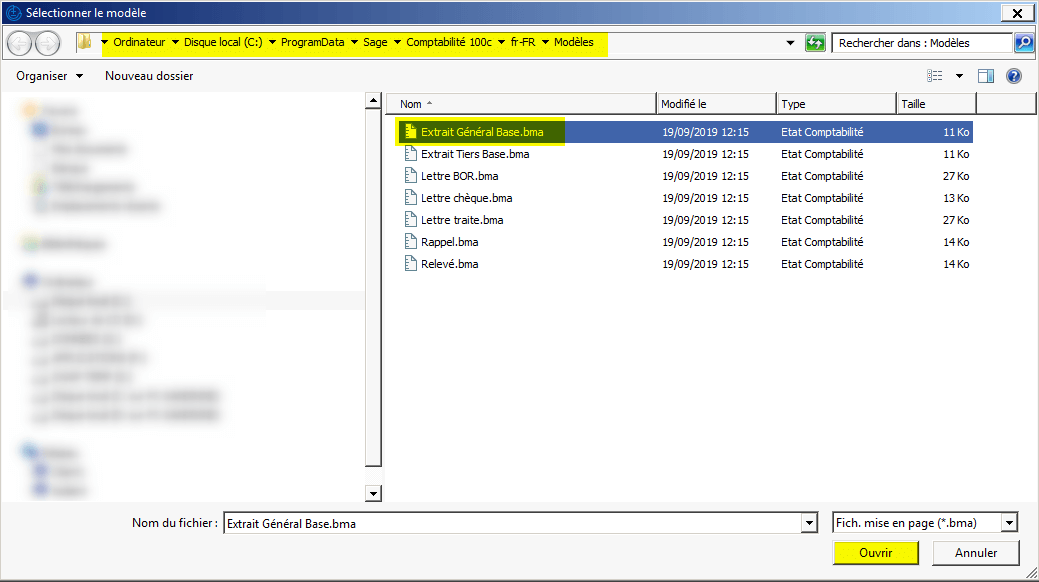Open the address bar history dropdown
Image resolution: width=1039 pixels, height=582 pixels.
tap(791, 43)
